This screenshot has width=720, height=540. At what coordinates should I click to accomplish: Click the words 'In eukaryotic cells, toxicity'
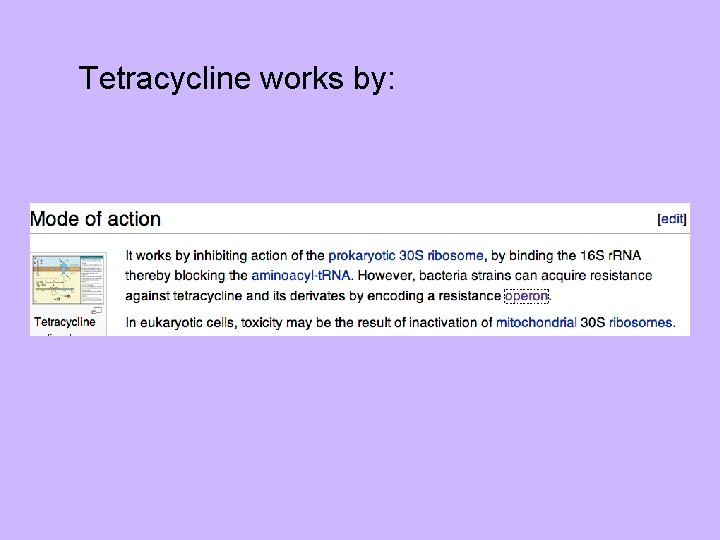[204, 323]
